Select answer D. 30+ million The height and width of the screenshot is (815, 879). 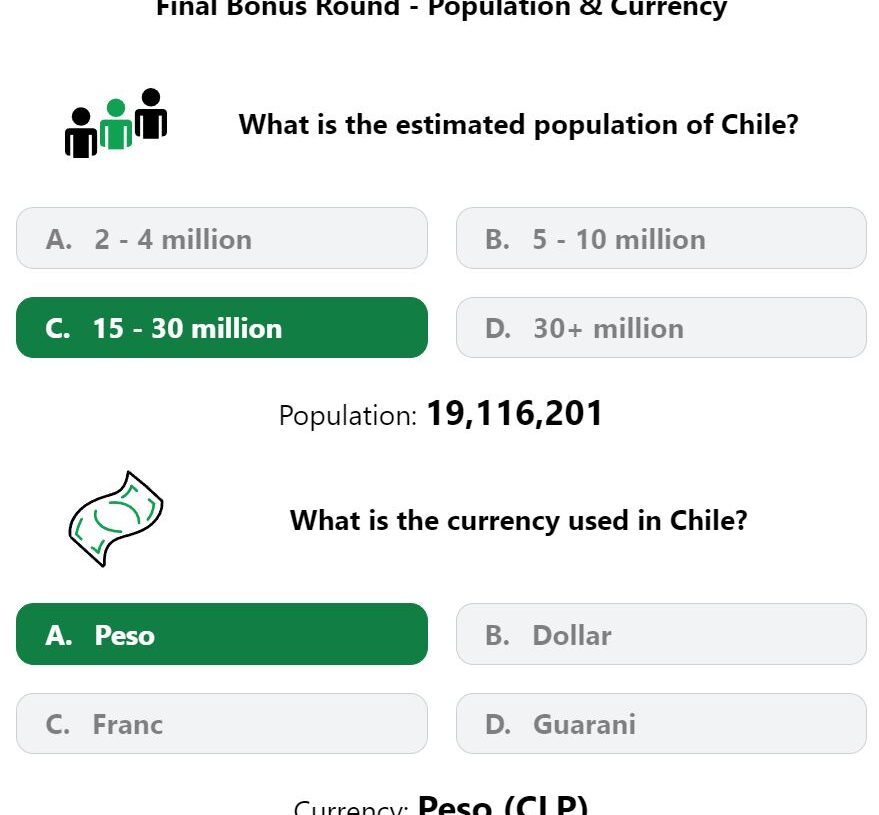coord(661,328)
